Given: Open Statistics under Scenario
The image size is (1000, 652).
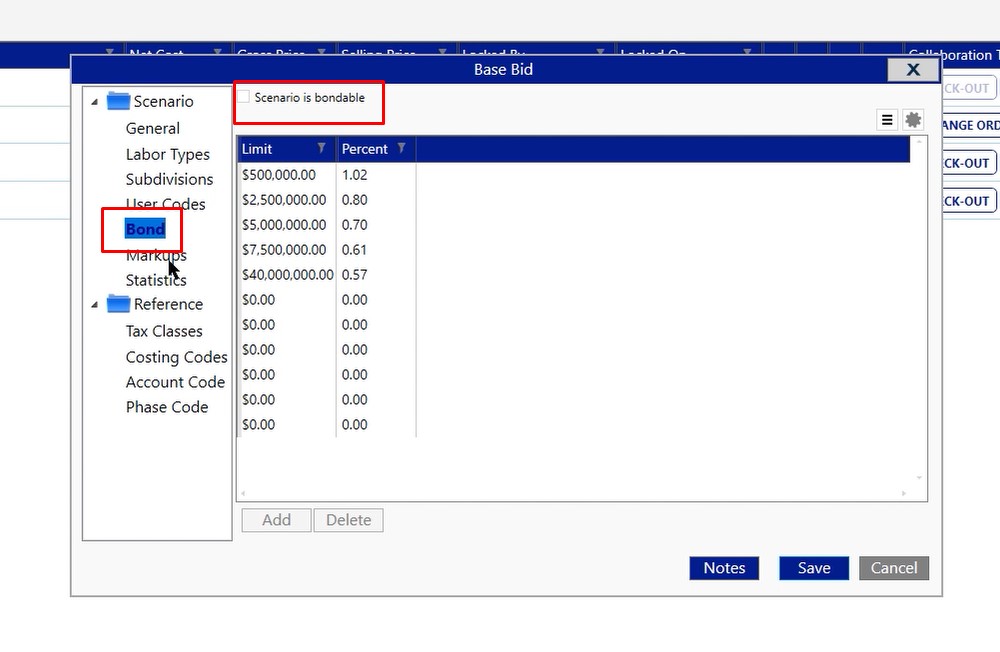Looking at the screenshot, I should pyautogui.click(x=156, y=280).
